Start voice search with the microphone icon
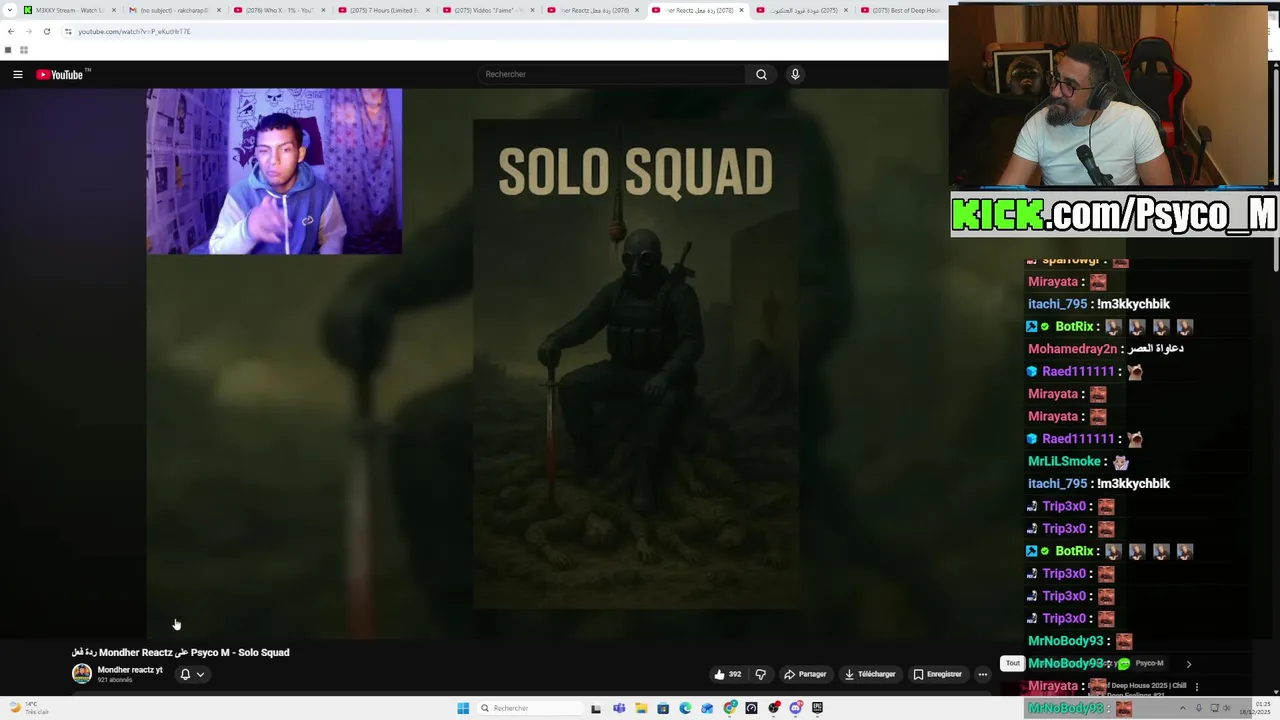This screenshot has height=720, width=1280. point(795,74)
